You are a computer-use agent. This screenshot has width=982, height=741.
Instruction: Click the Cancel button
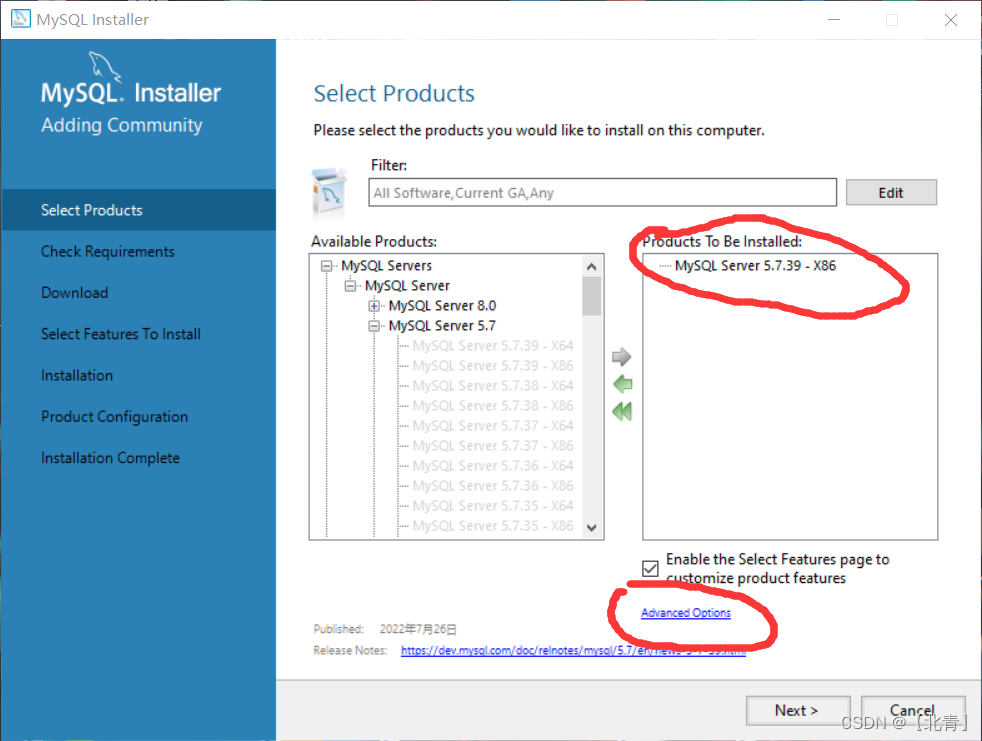click(912, 710)
